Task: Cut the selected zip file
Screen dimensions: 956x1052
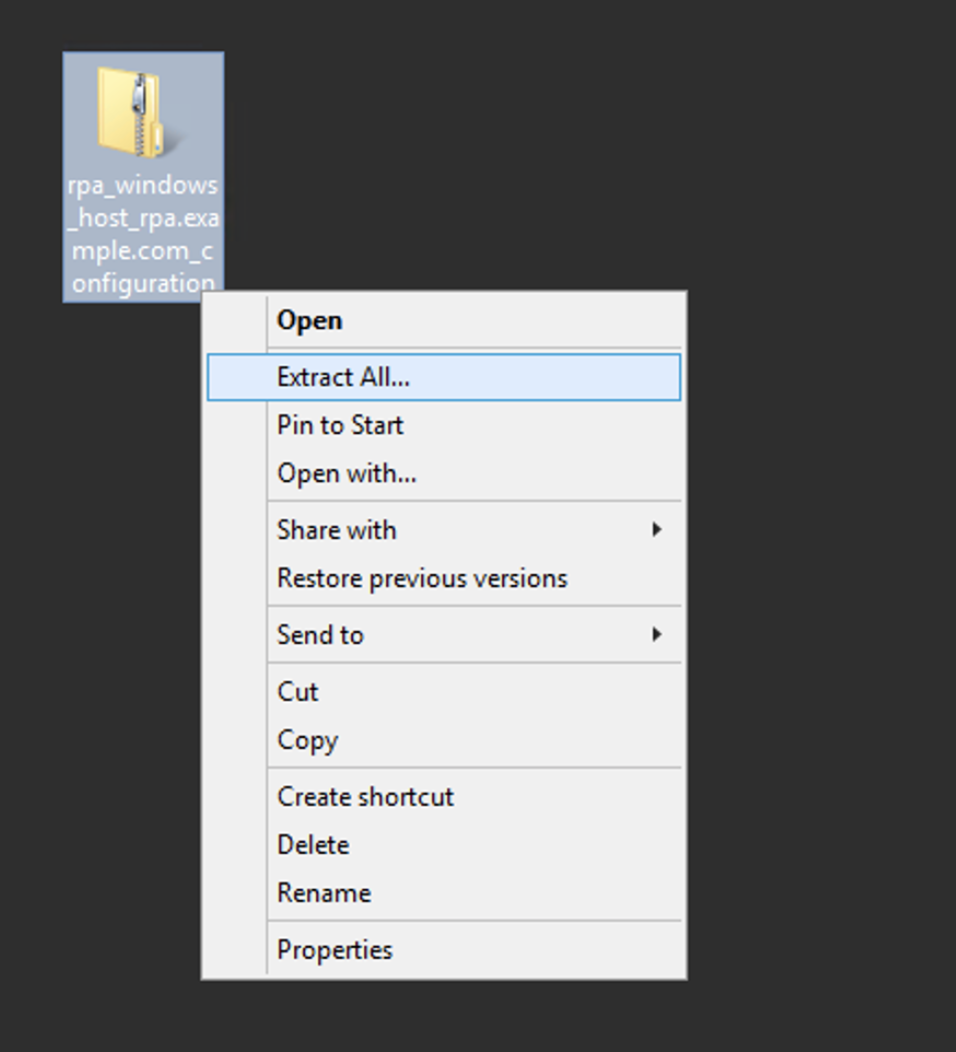Action: [443, 692]
